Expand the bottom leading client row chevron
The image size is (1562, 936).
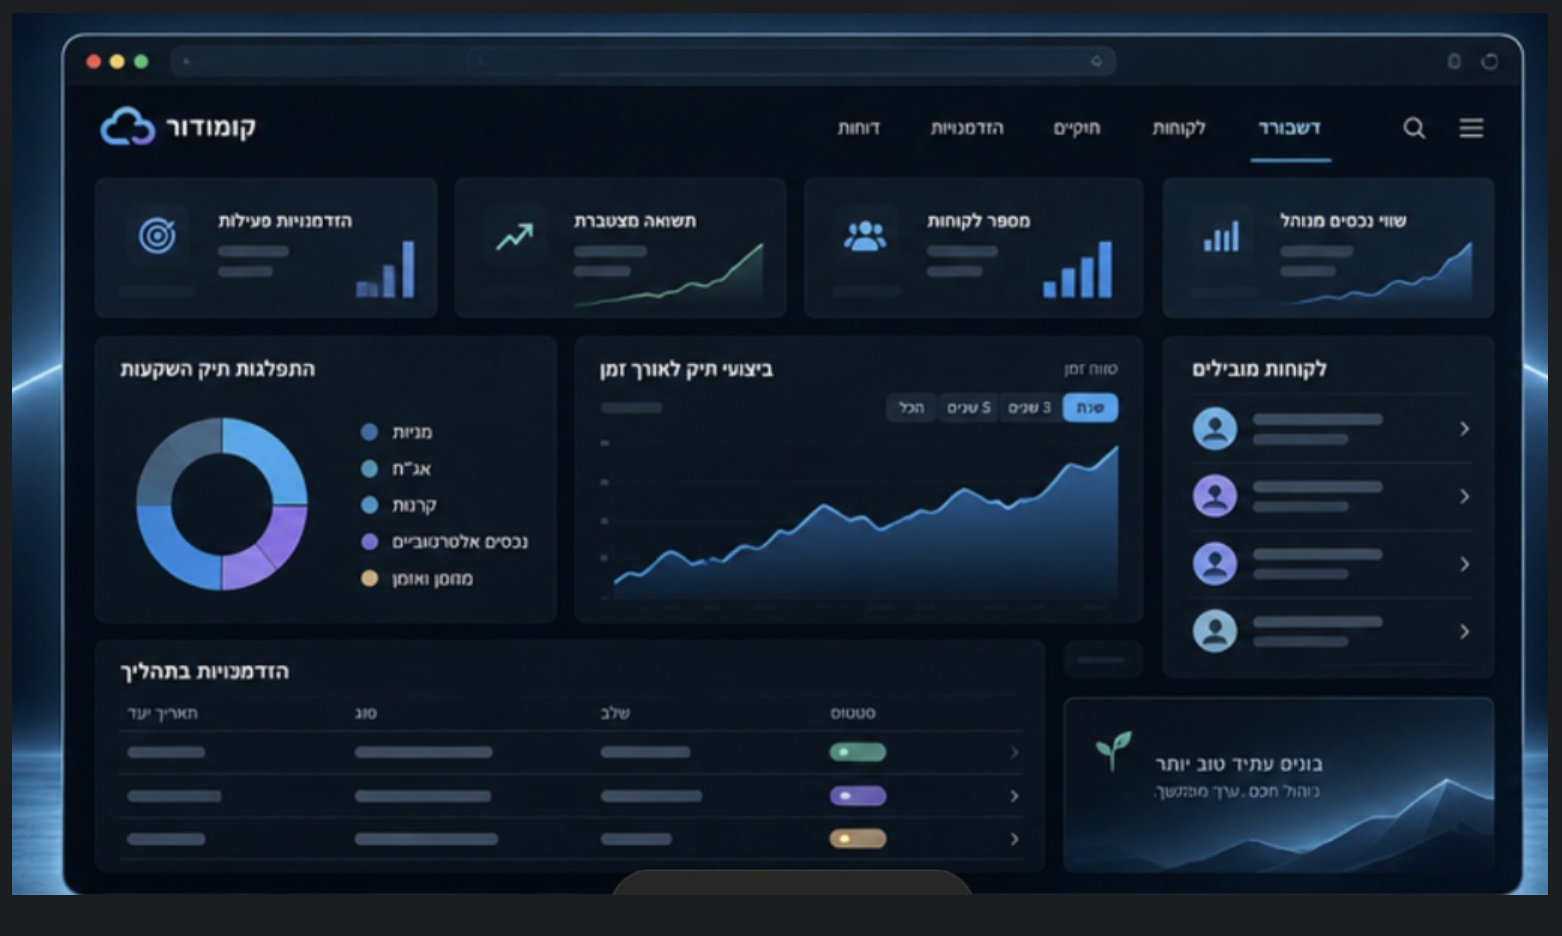pos(1464,632)
